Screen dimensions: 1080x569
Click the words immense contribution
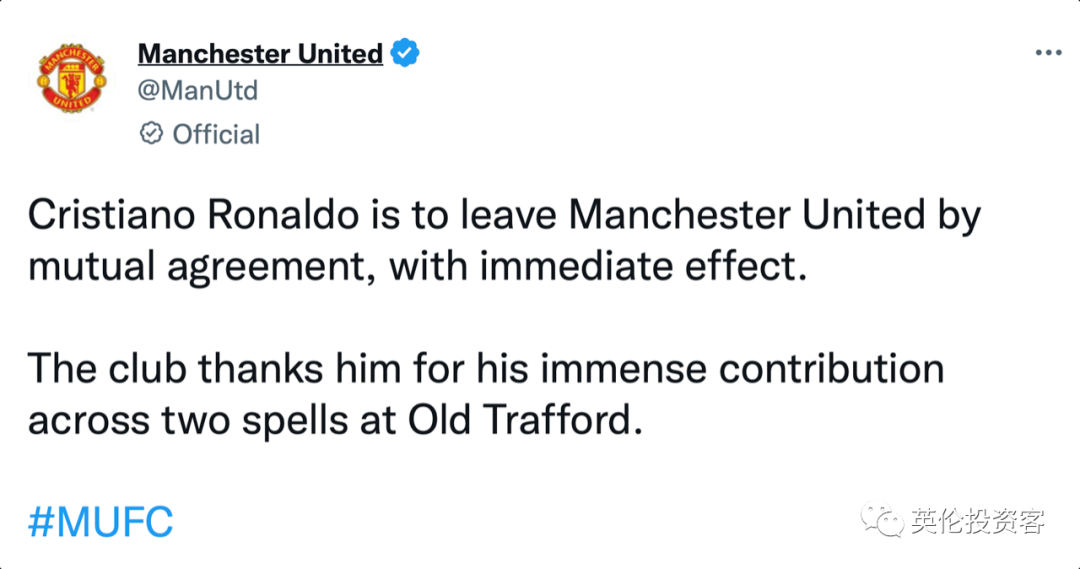click(x=742, y=369)
